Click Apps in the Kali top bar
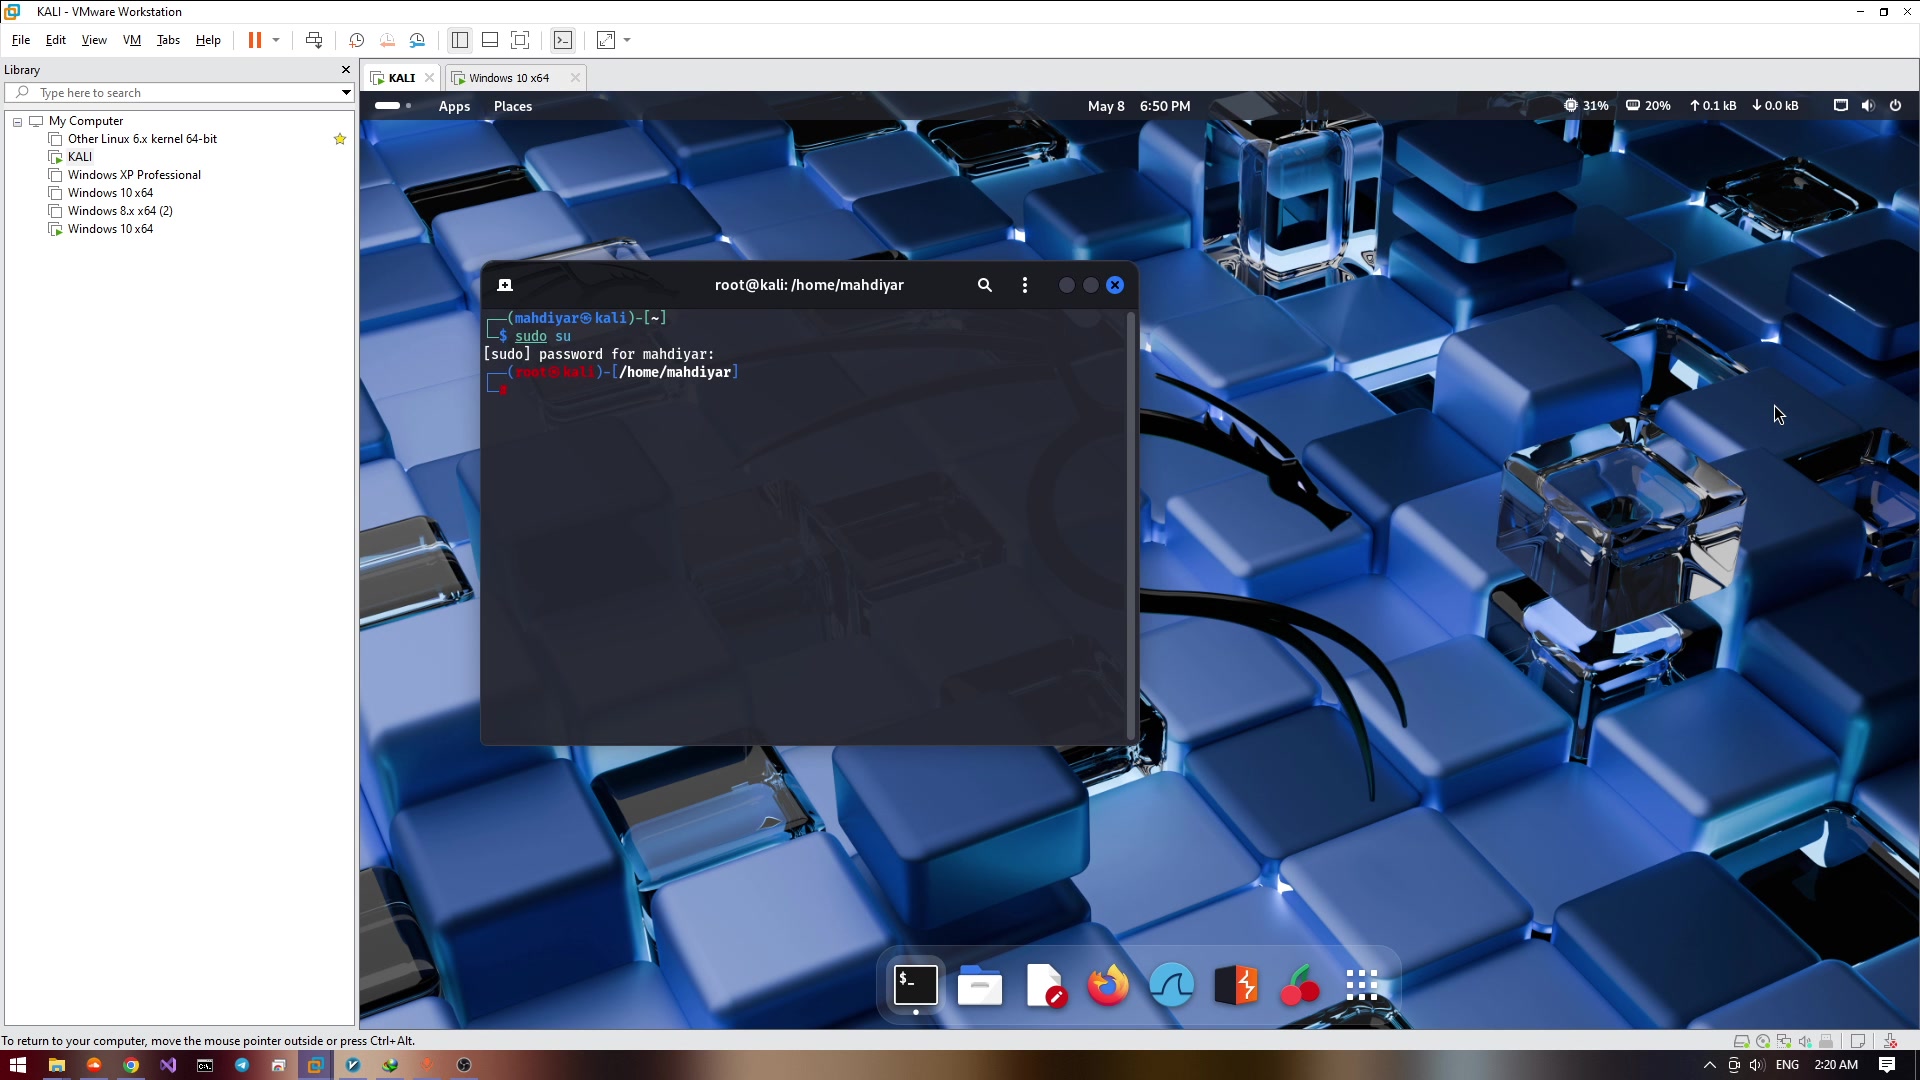 click(x=454, y=106)
